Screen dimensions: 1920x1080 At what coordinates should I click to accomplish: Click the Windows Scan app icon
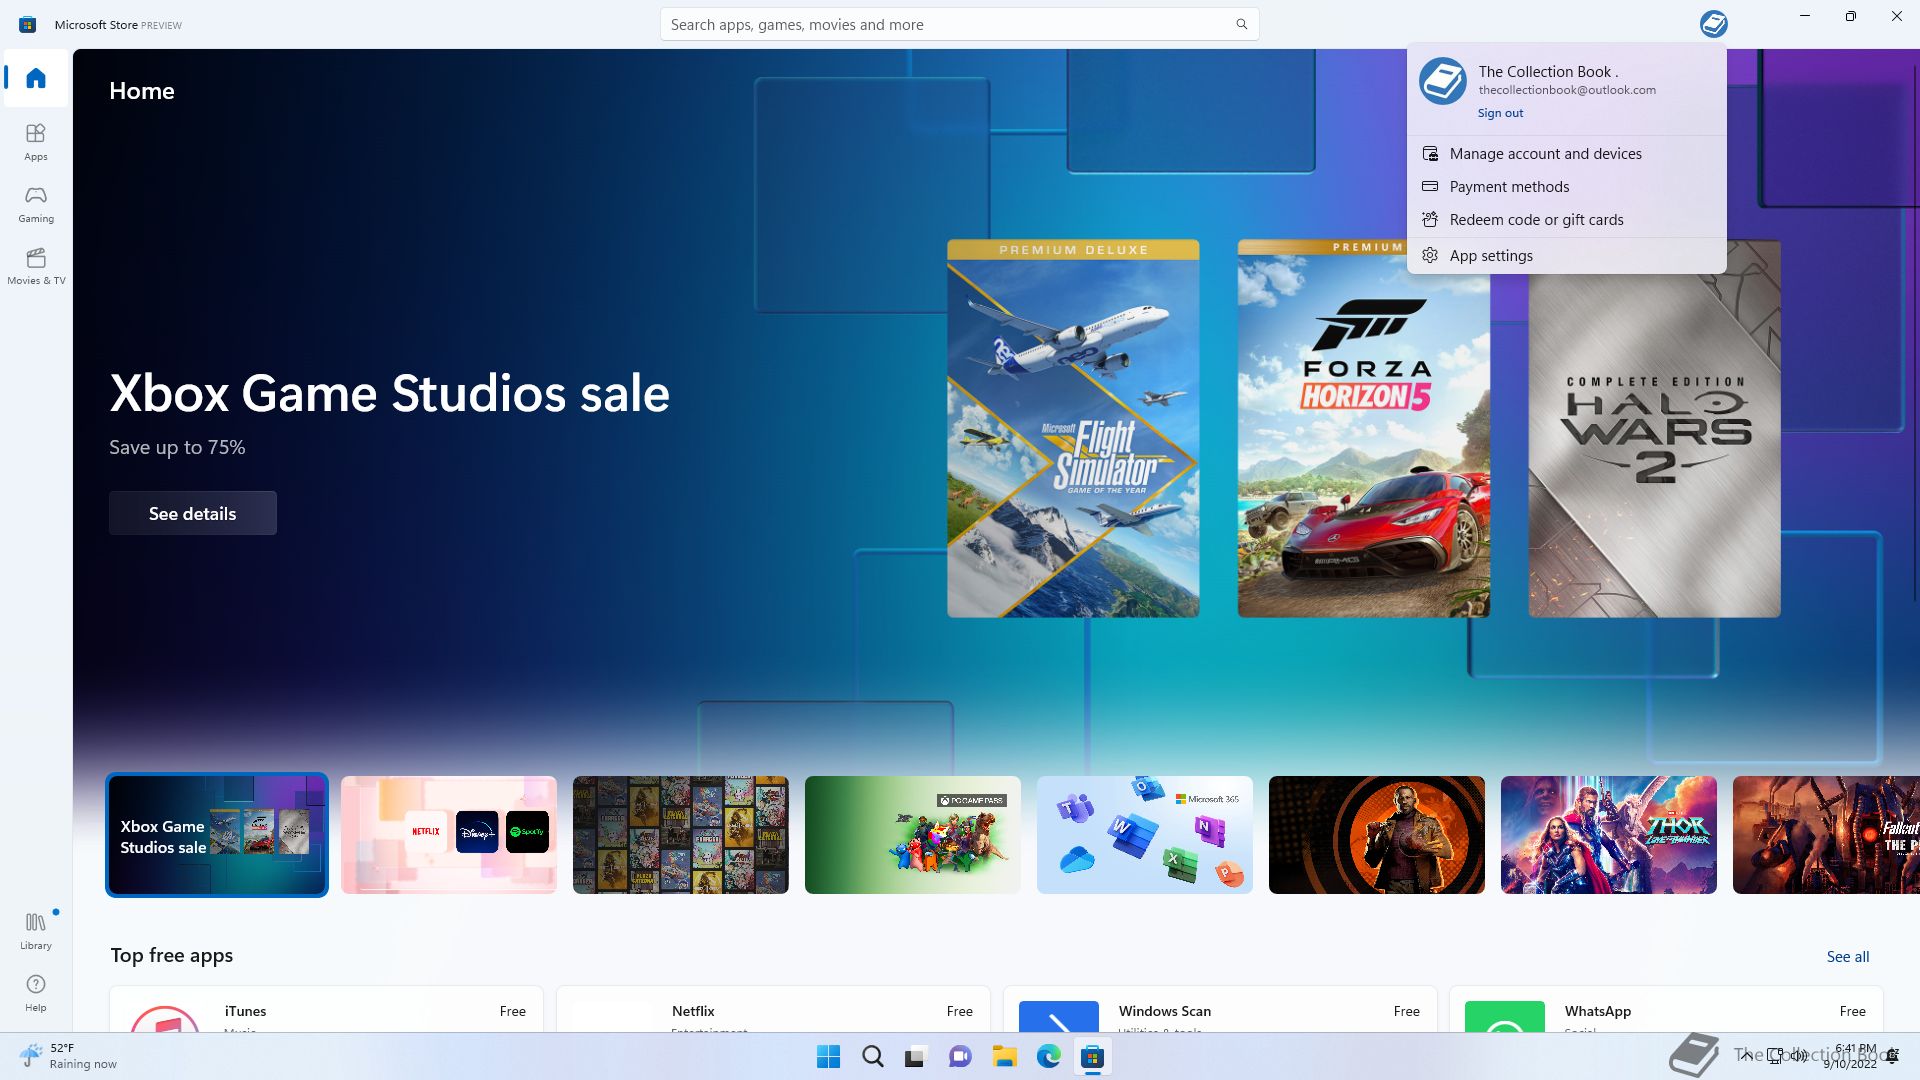click(x=1059, y=1016)
